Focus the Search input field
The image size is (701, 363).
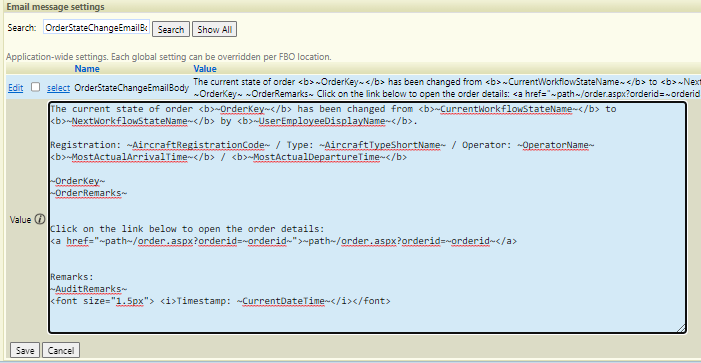point(97,27)
